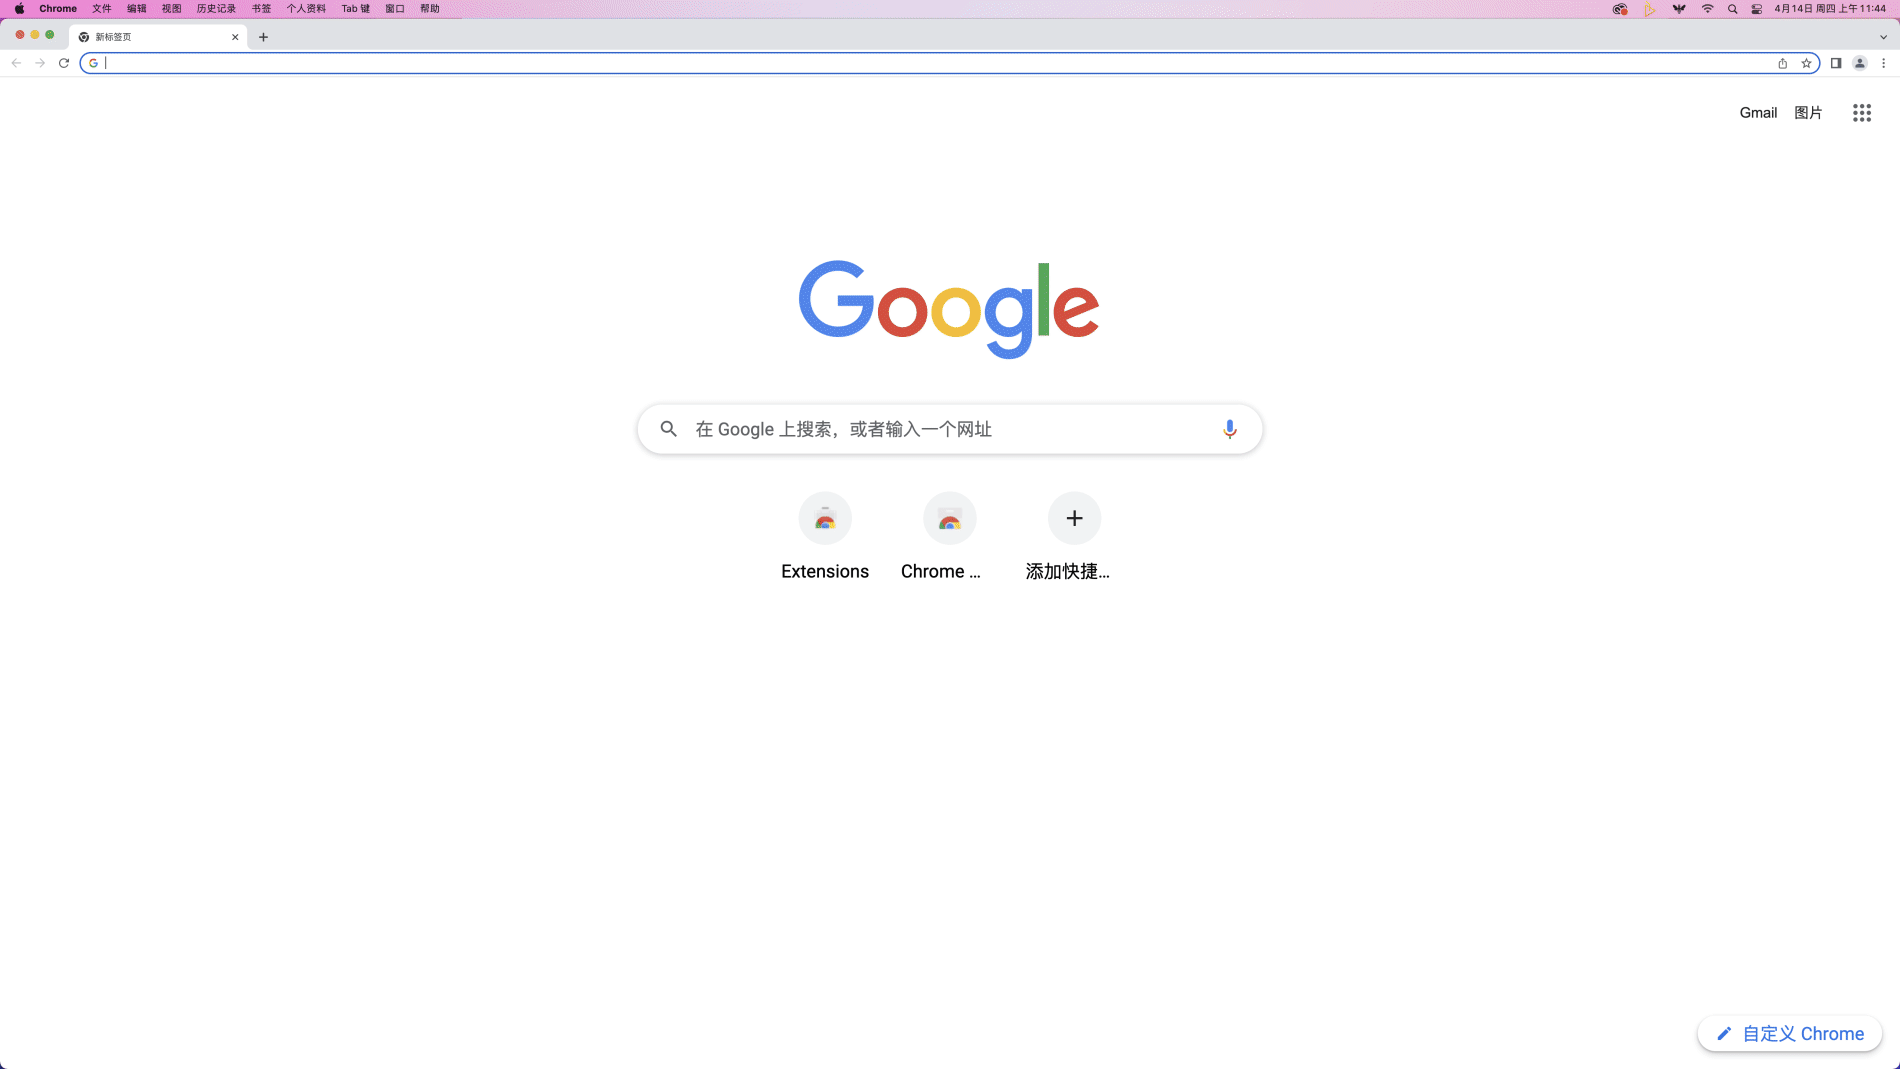
Task: Open the Chrome Web Store shortcut
Action: (x=950, y=537)
